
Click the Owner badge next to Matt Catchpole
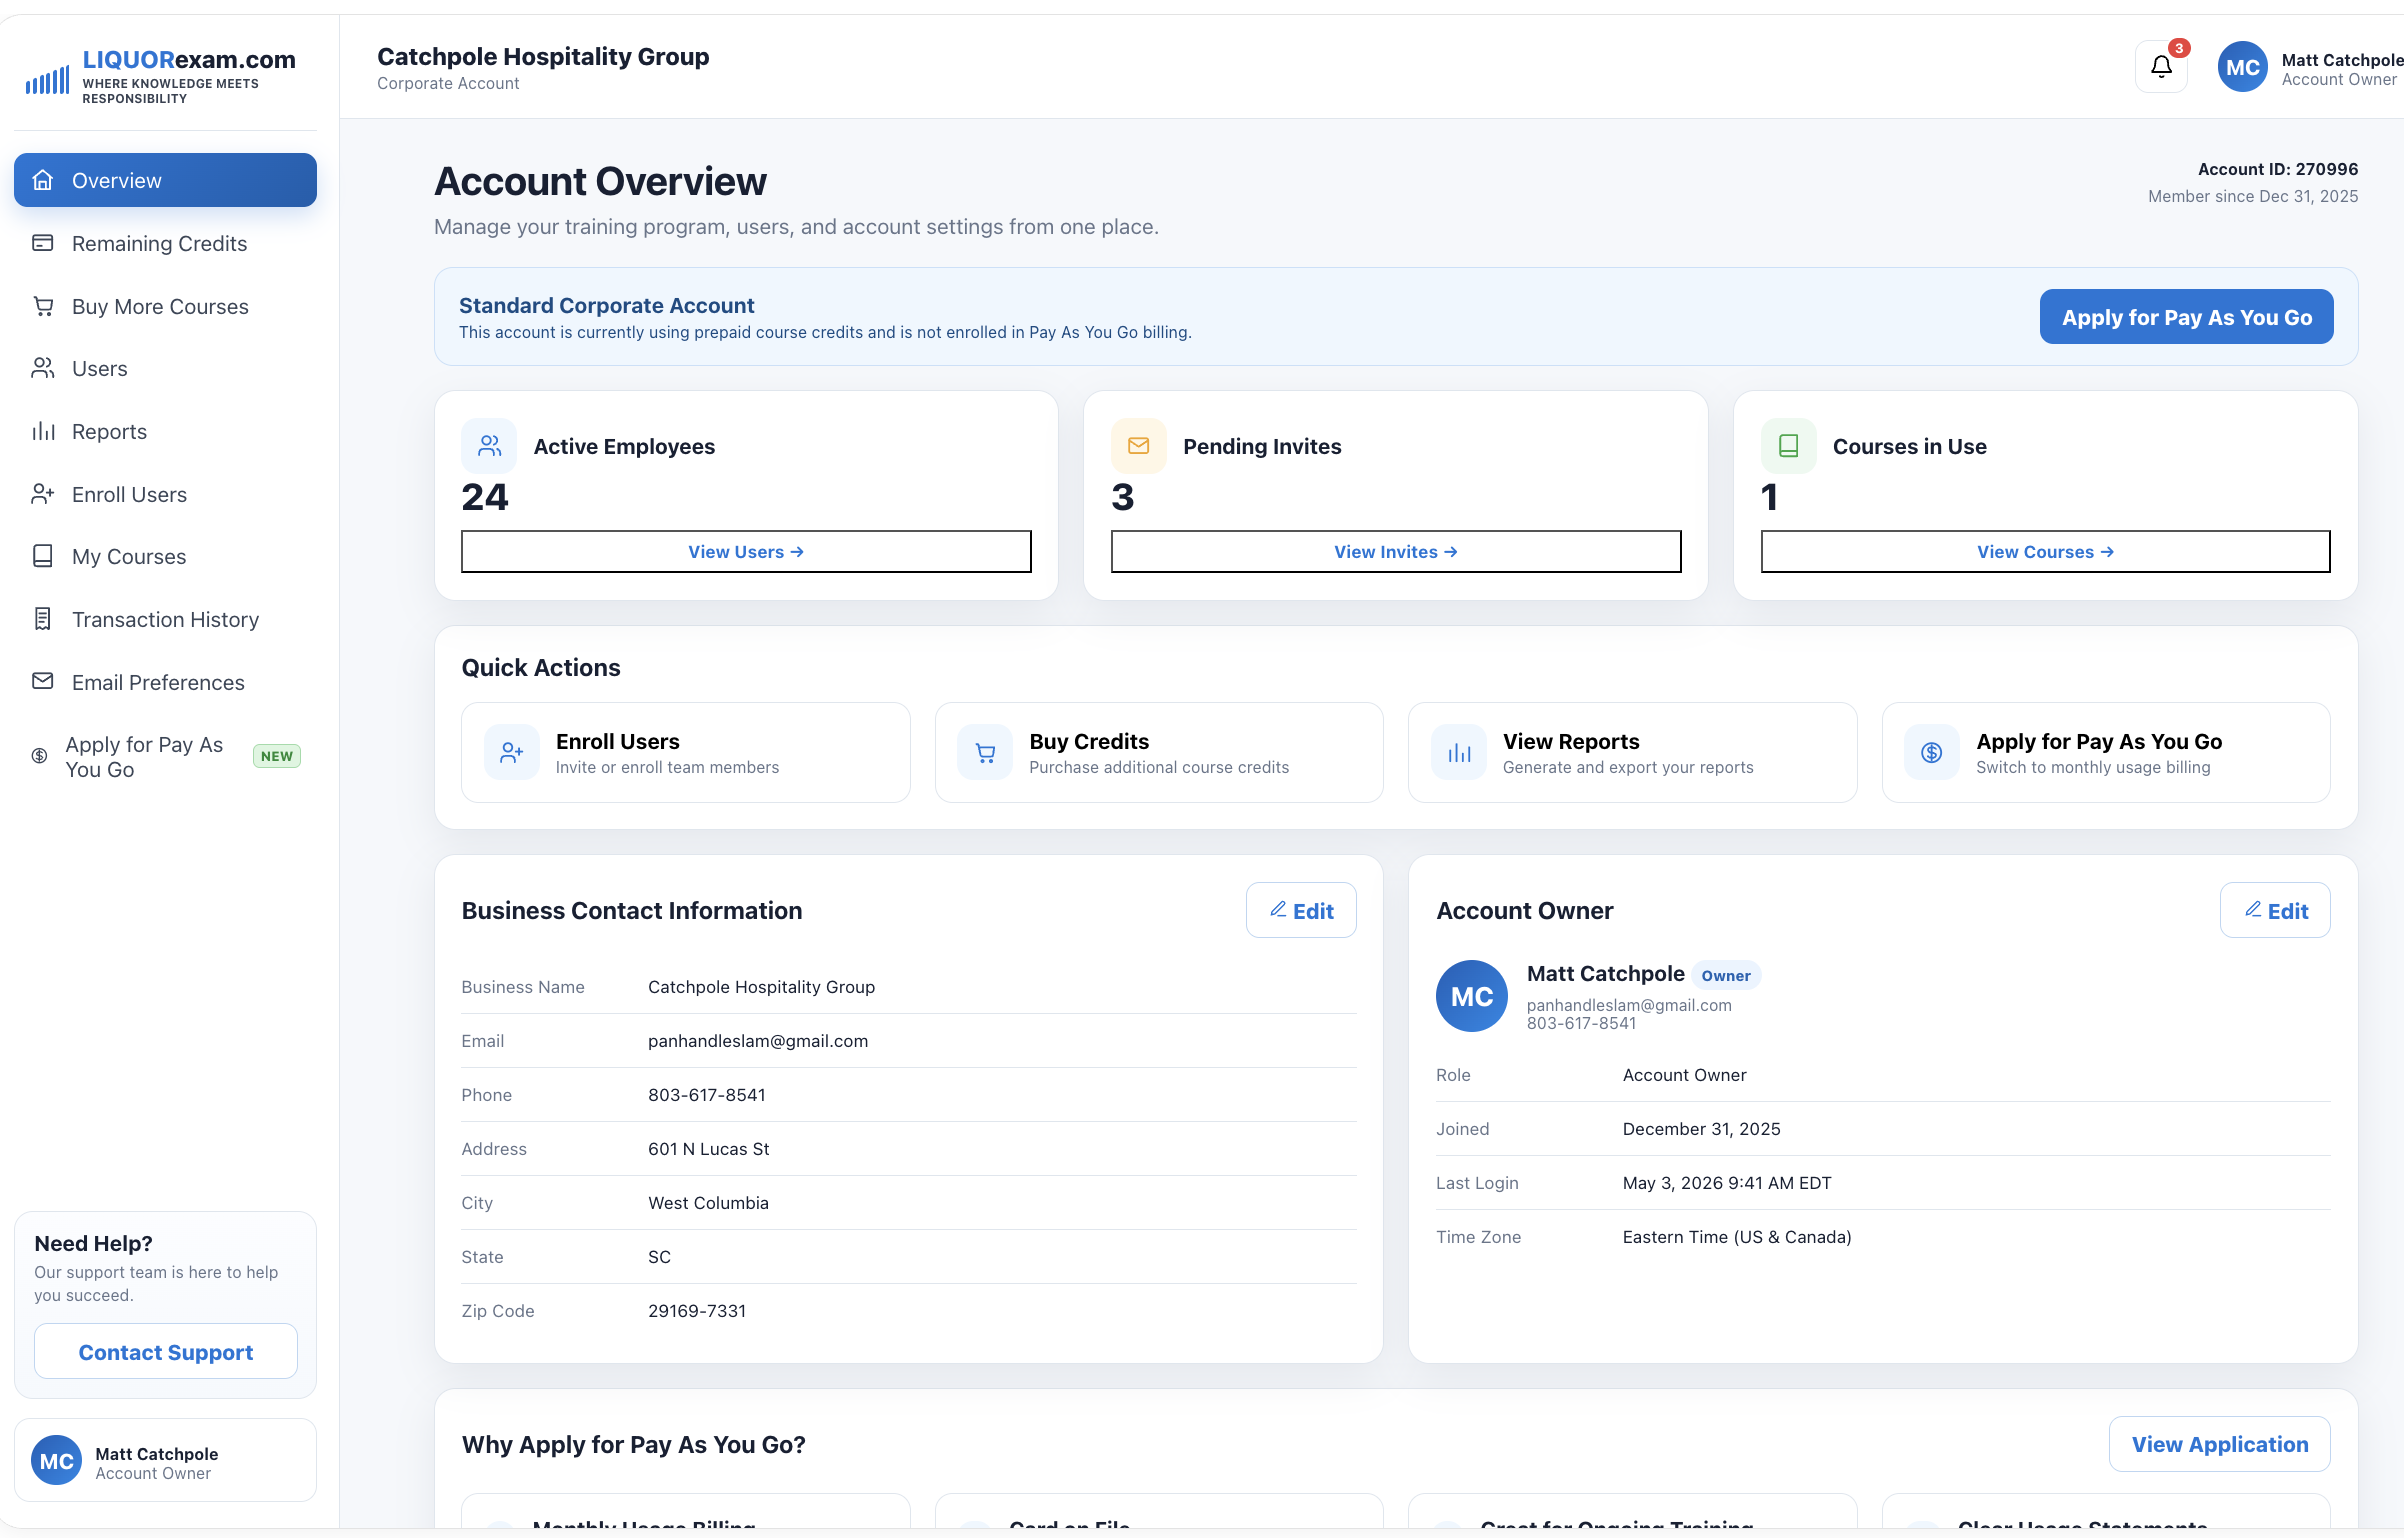1726,975
